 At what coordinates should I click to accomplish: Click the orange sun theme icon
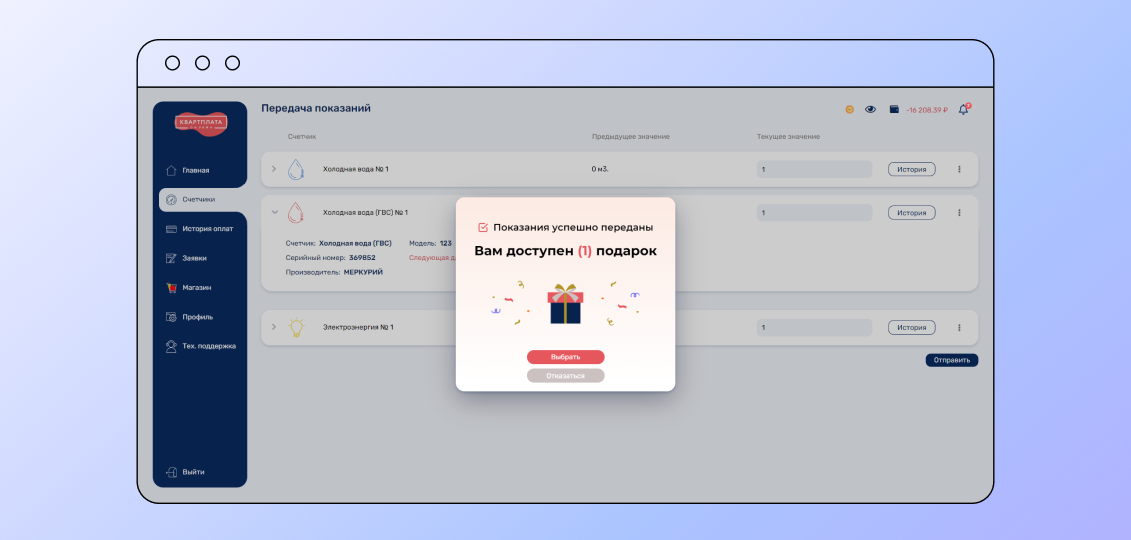click(x=849, y=109)
